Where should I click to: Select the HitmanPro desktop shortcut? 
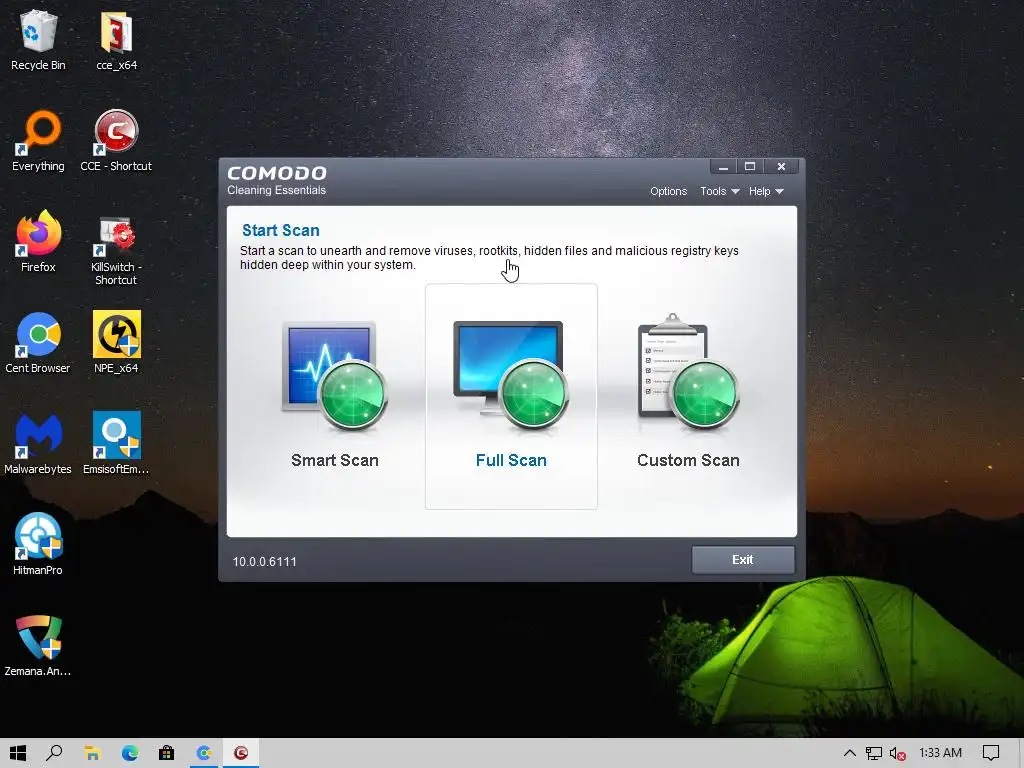pos(38,545)
